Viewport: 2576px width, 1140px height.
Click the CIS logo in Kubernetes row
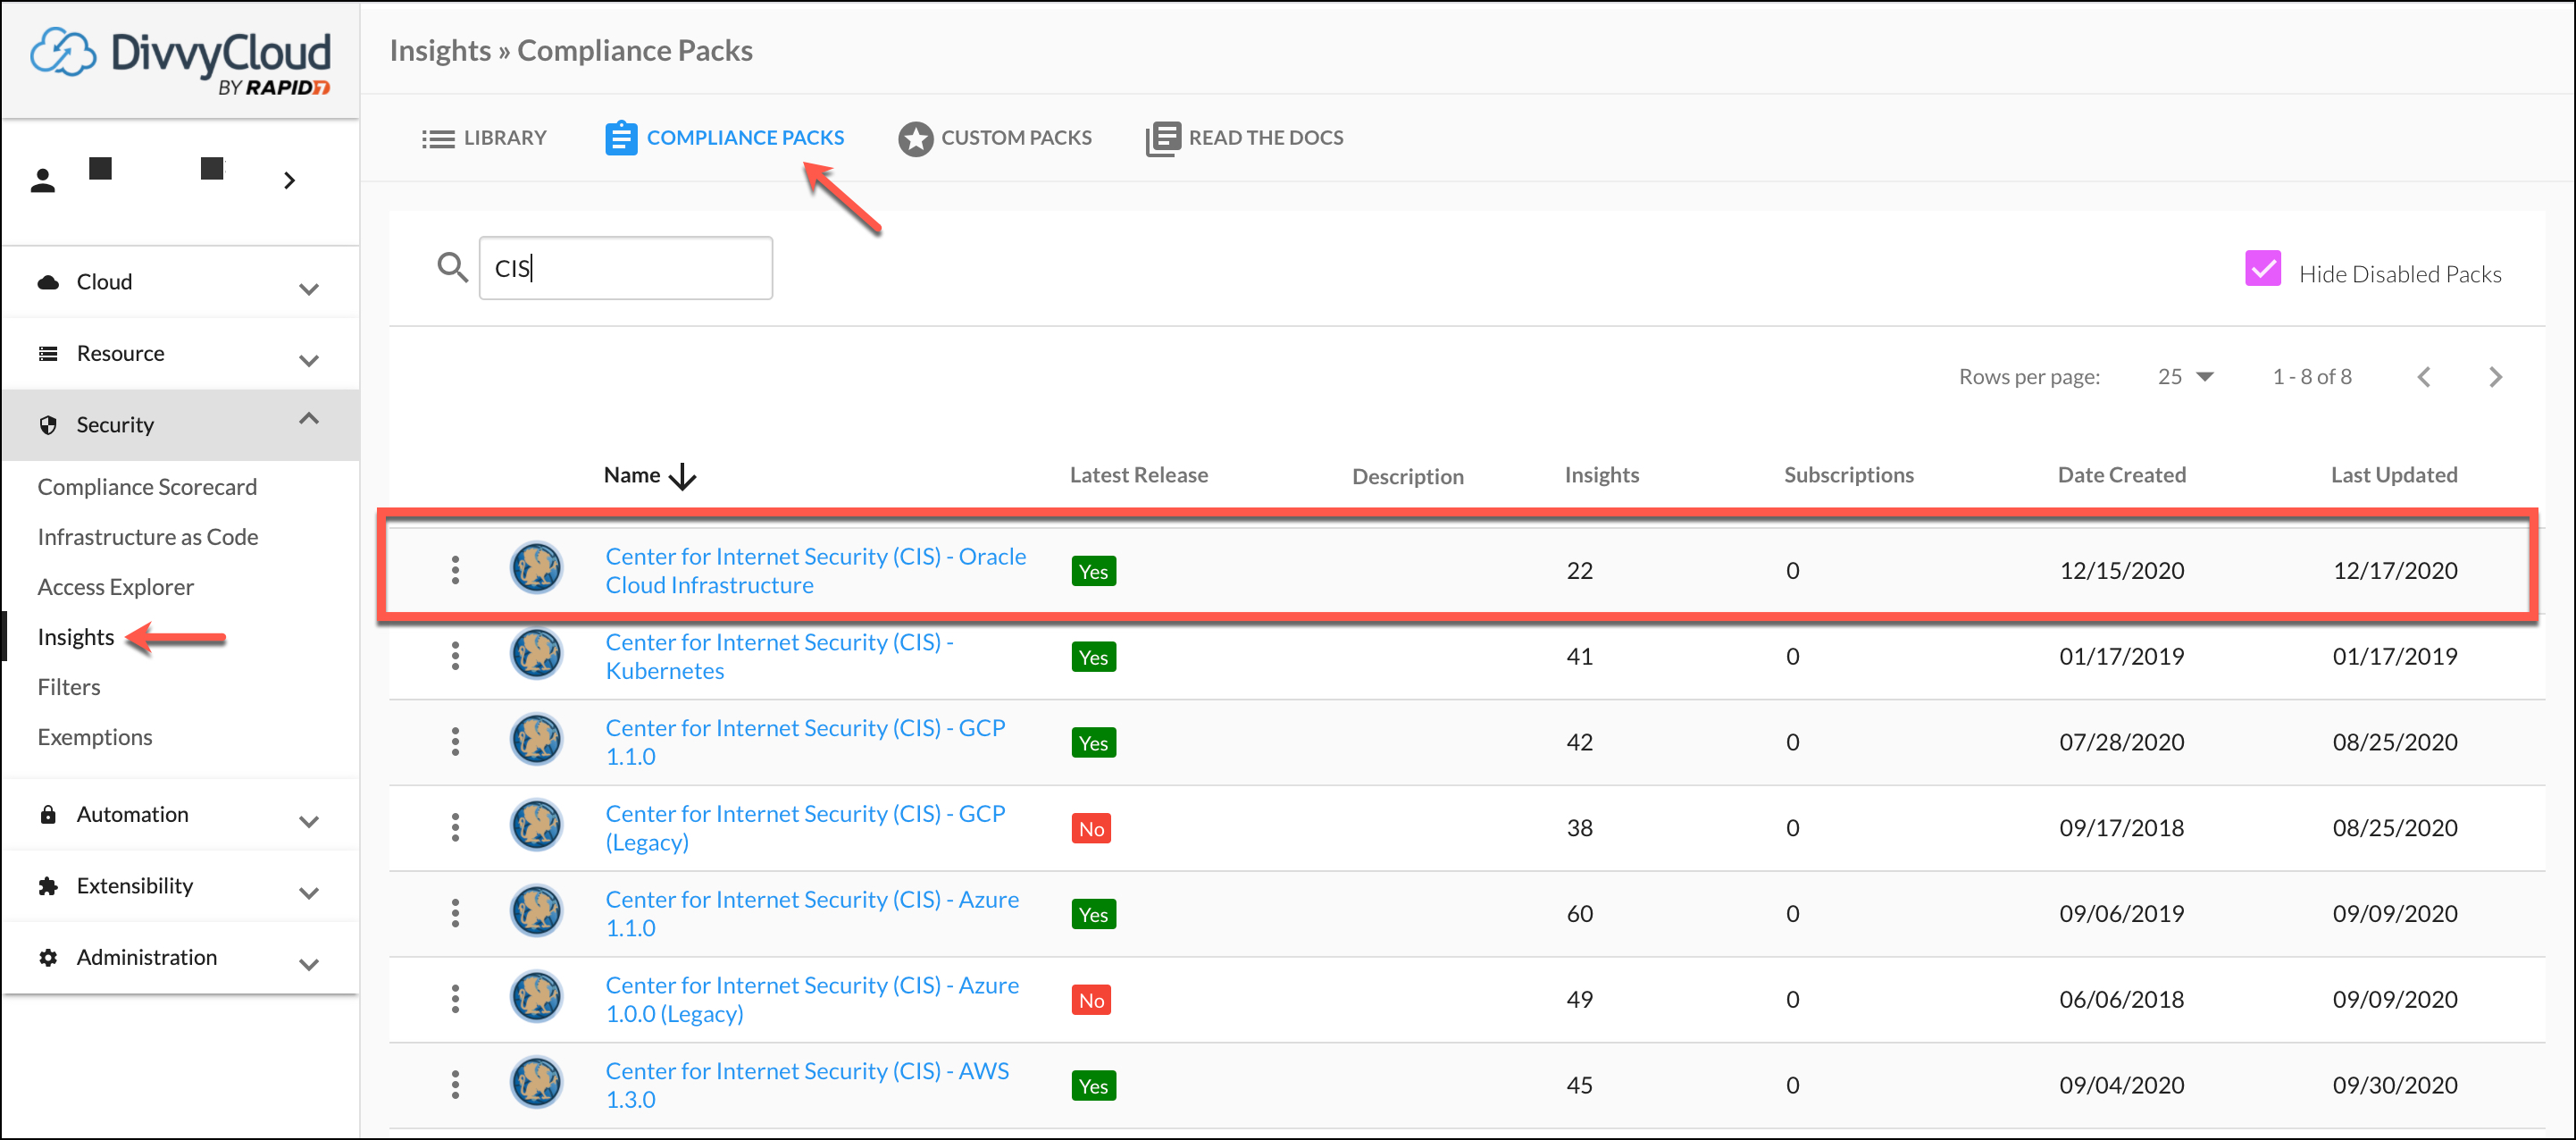click(x=536, y=655)
